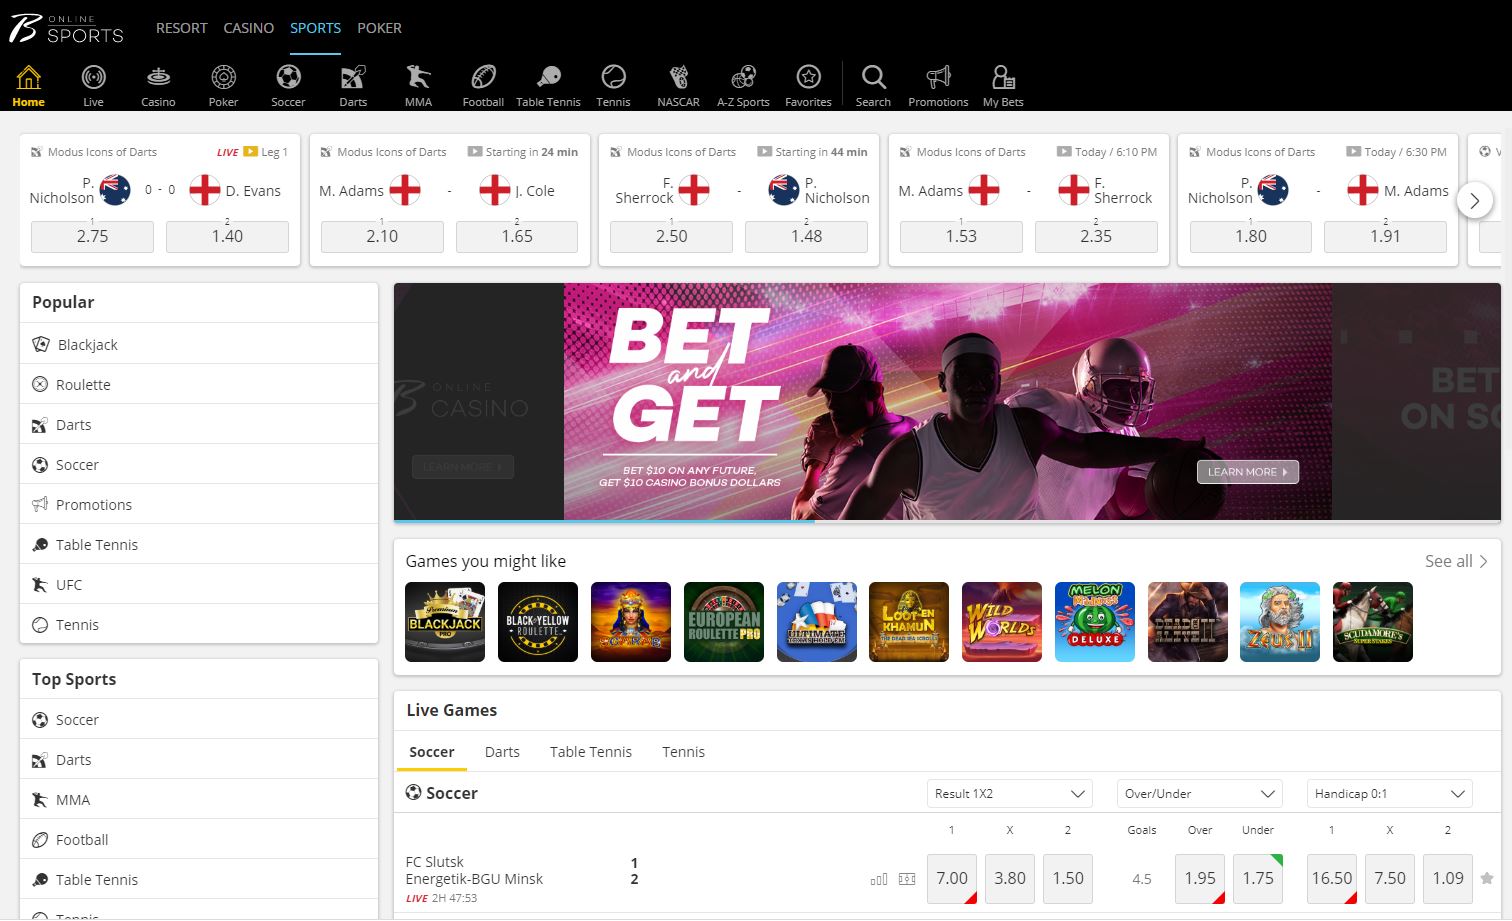
Task: Open scoreboard icon for FC Slutsk match
Action: (907, 879)
